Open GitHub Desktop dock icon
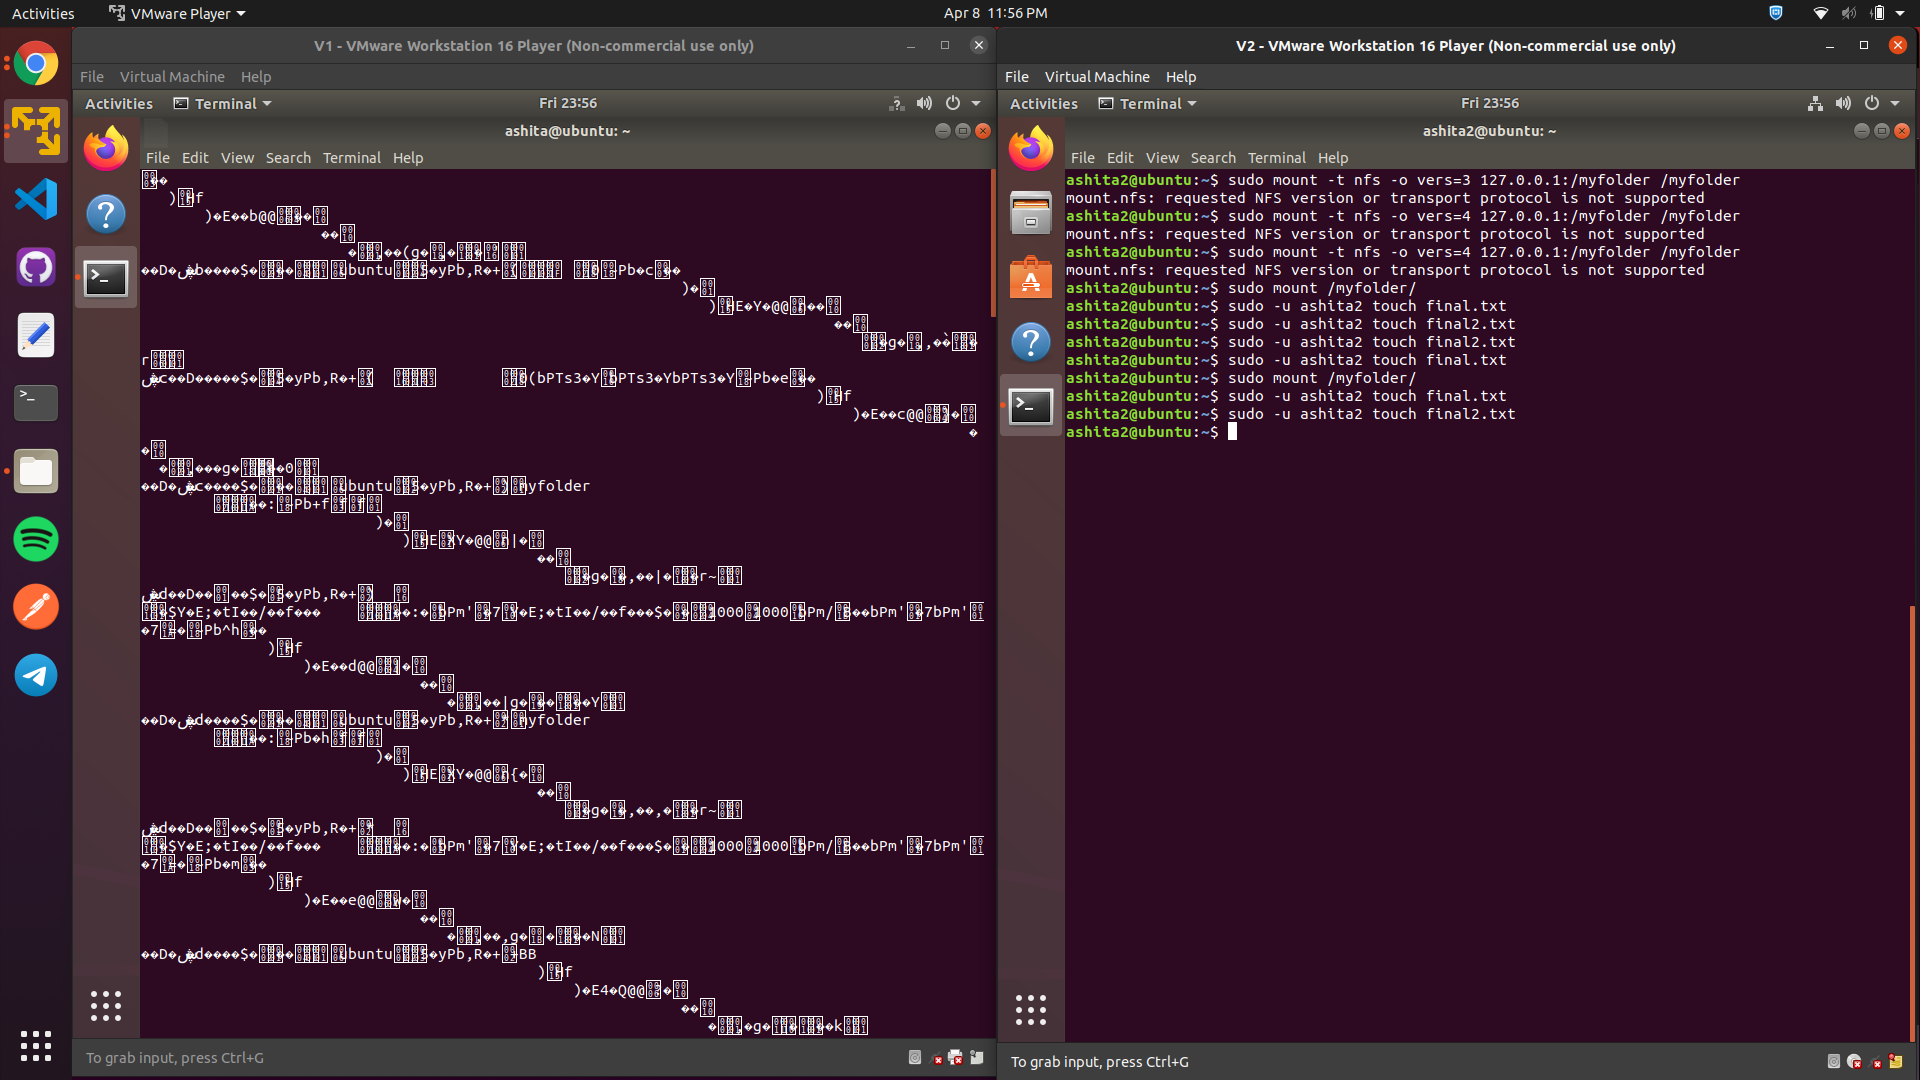 coord(36,268)
